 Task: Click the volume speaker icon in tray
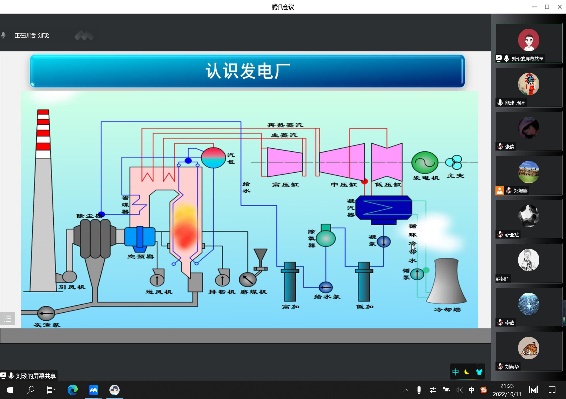pyautogui.click(x=460, y=390)
